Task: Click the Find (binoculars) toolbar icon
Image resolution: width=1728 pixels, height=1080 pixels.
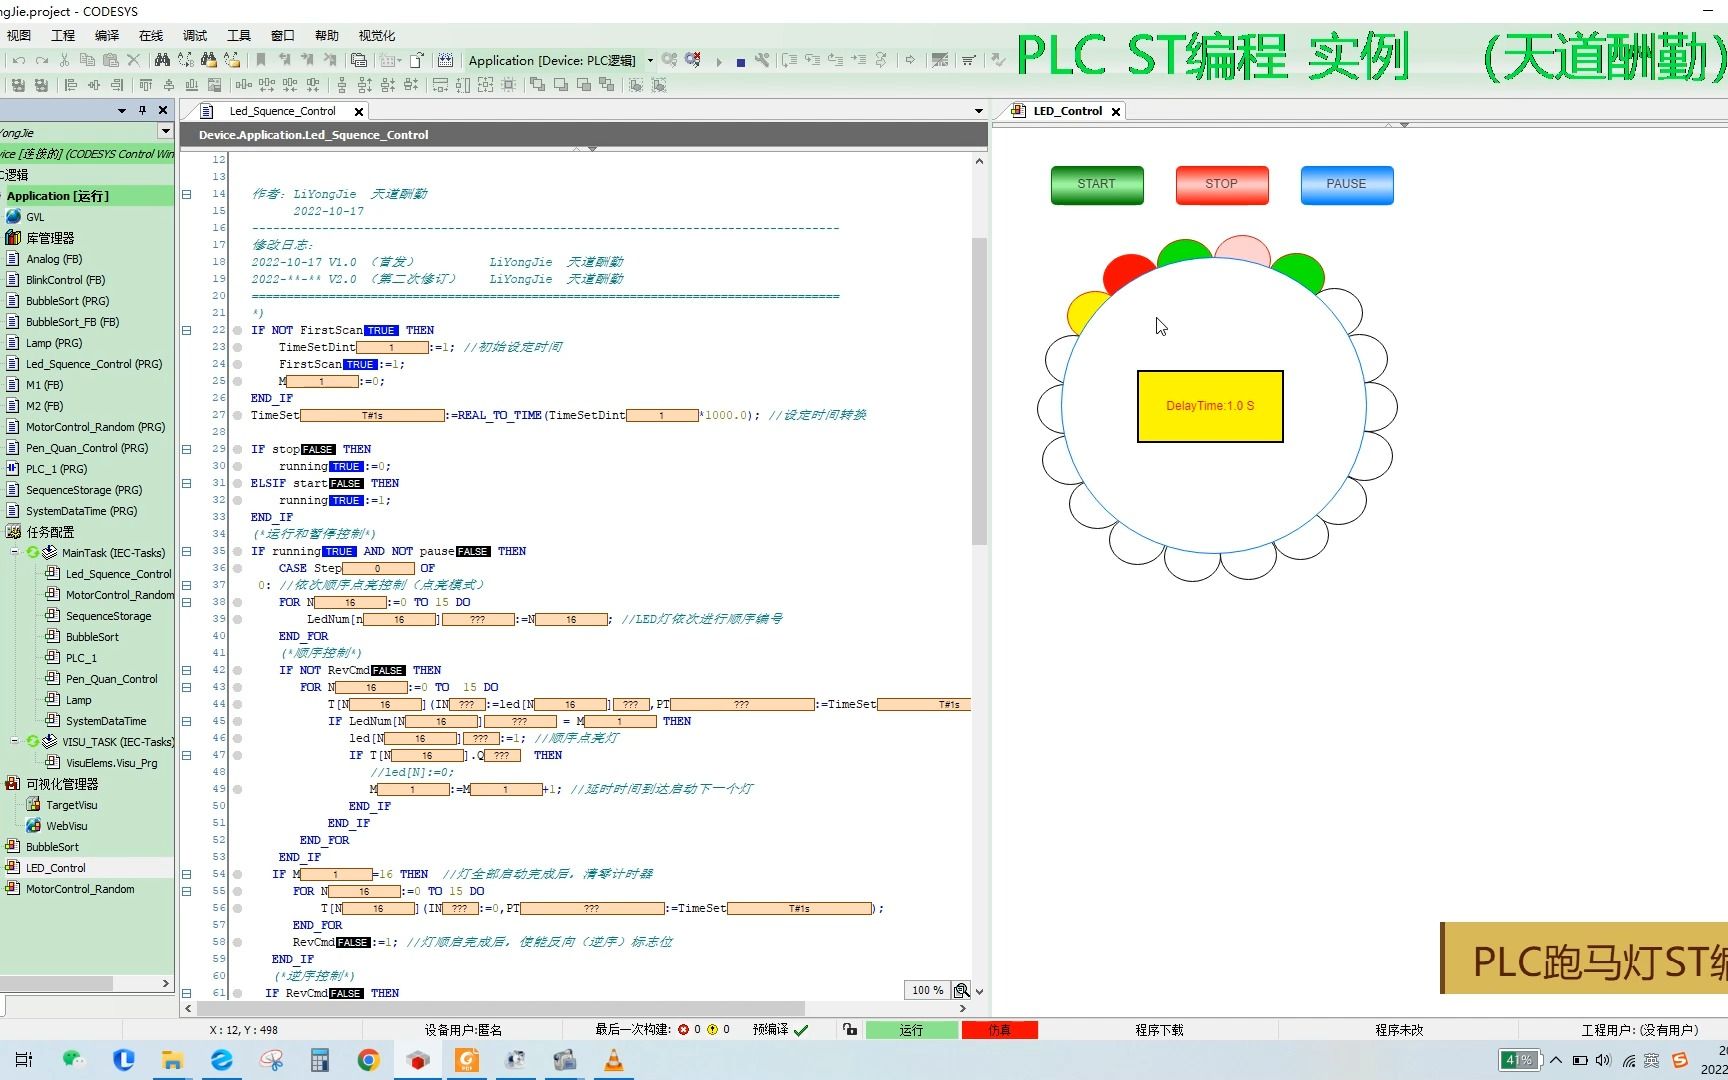Action: [162, 60]
